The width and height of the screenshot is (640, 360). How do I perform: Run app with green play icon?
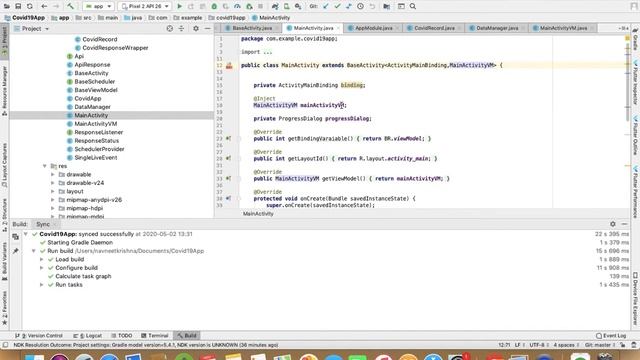[179, 6]
